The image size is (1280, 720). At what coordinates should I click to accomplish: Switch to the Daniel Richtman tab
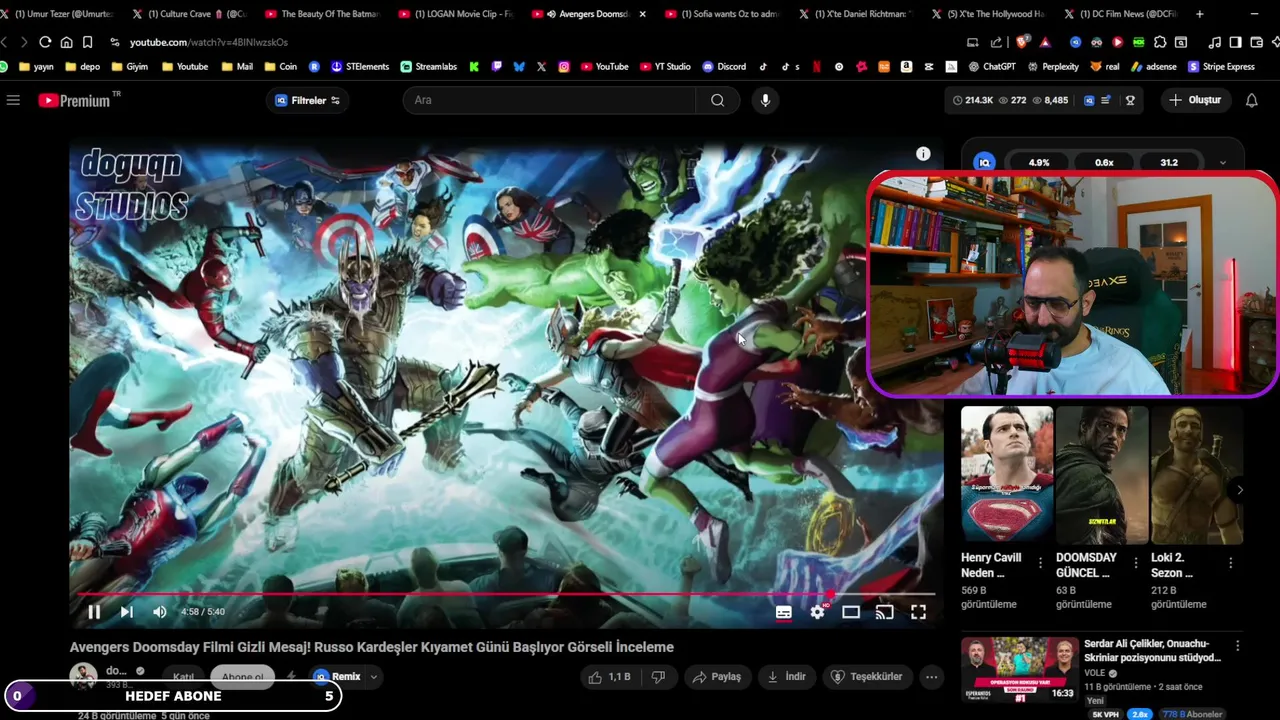[x=857, y=14]
